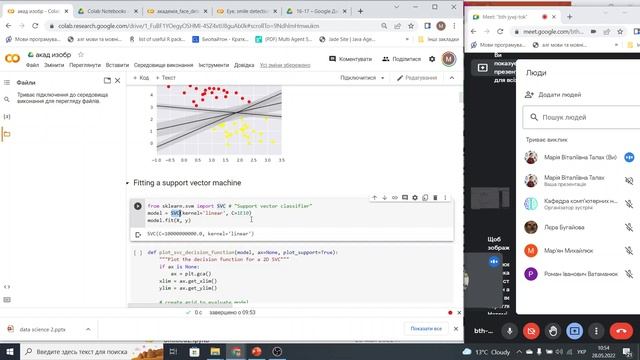Open Meet more options three dots
640x360 pixels.
(x=596, y=331)
